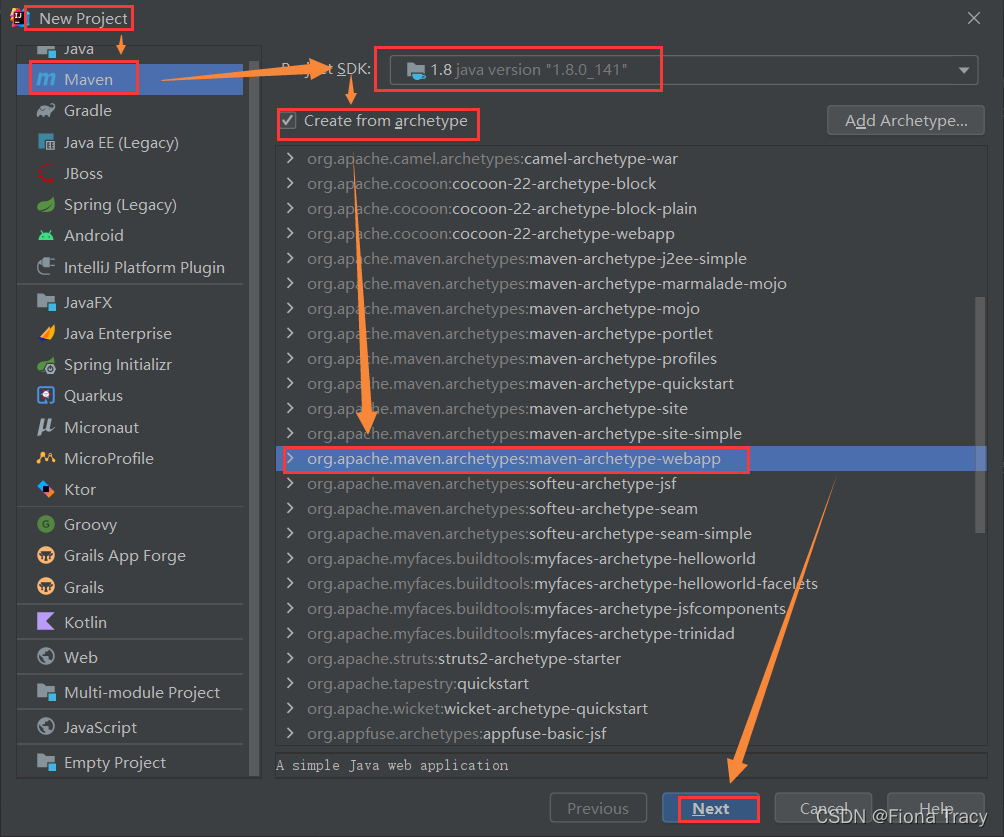Viewport: 1004px width, 837px height.
Task: Click the Spring Initializr icon
Action: 46,365
